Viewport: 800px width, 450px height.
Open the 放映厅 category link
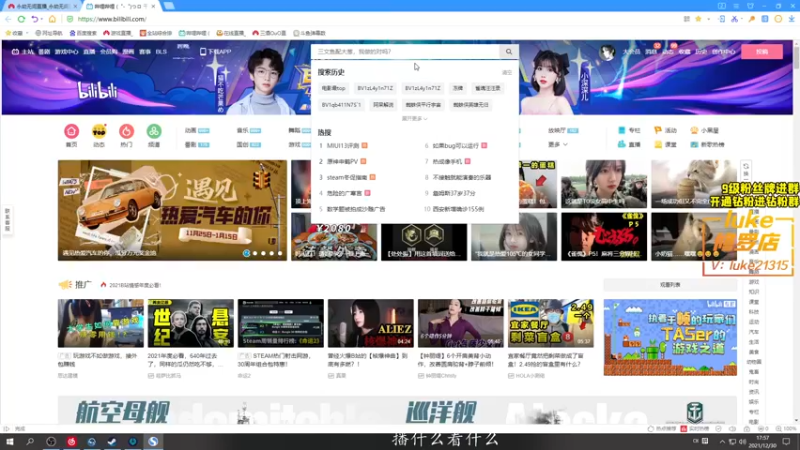tap(563, 131)
